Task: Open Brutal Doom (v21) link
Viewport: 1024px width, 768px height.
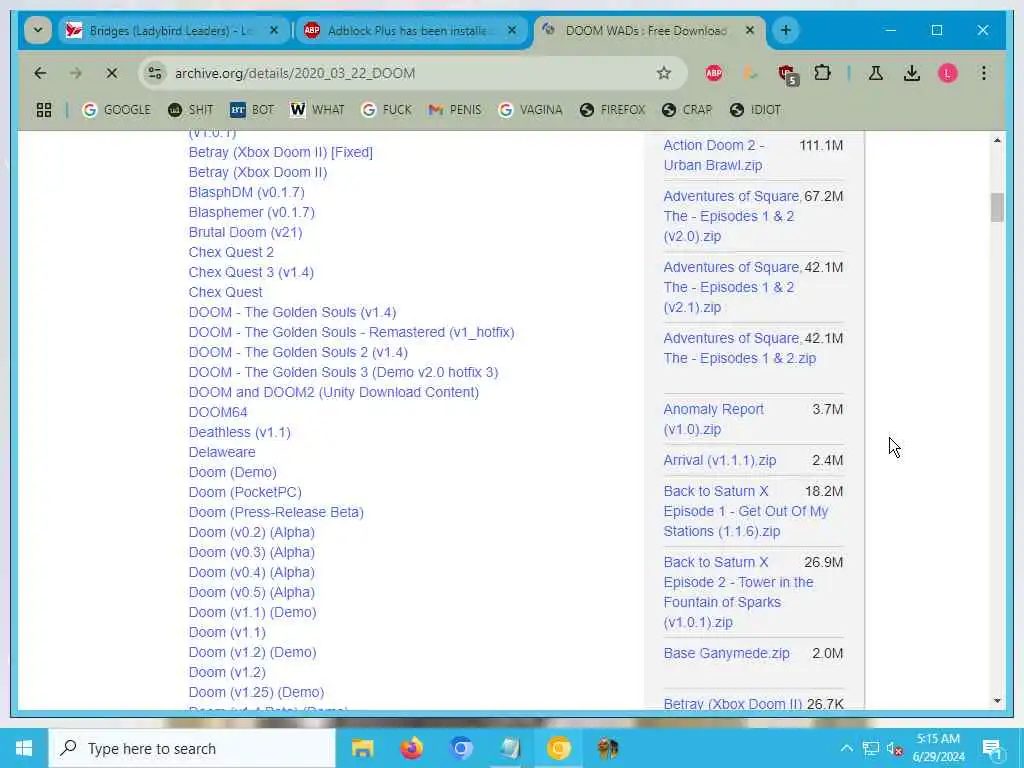Action: pos(246,232)
